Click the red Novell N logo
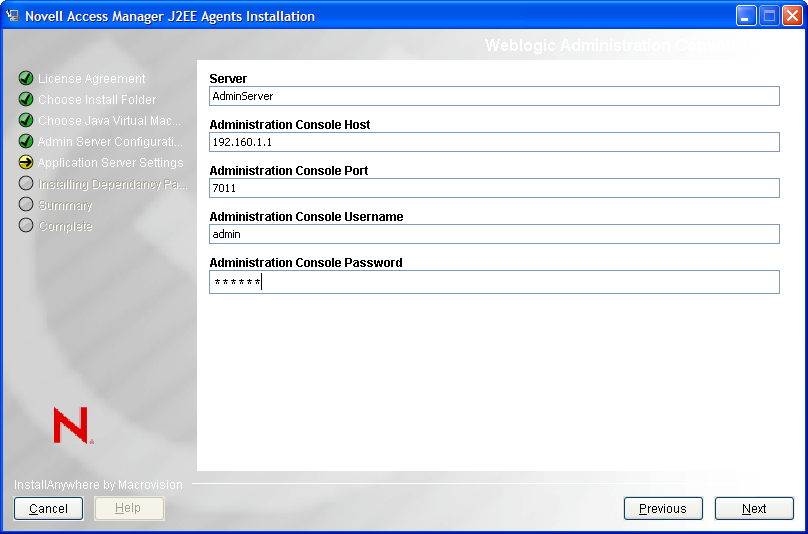The width and height of the screenshot is (808, 534). 73,425
